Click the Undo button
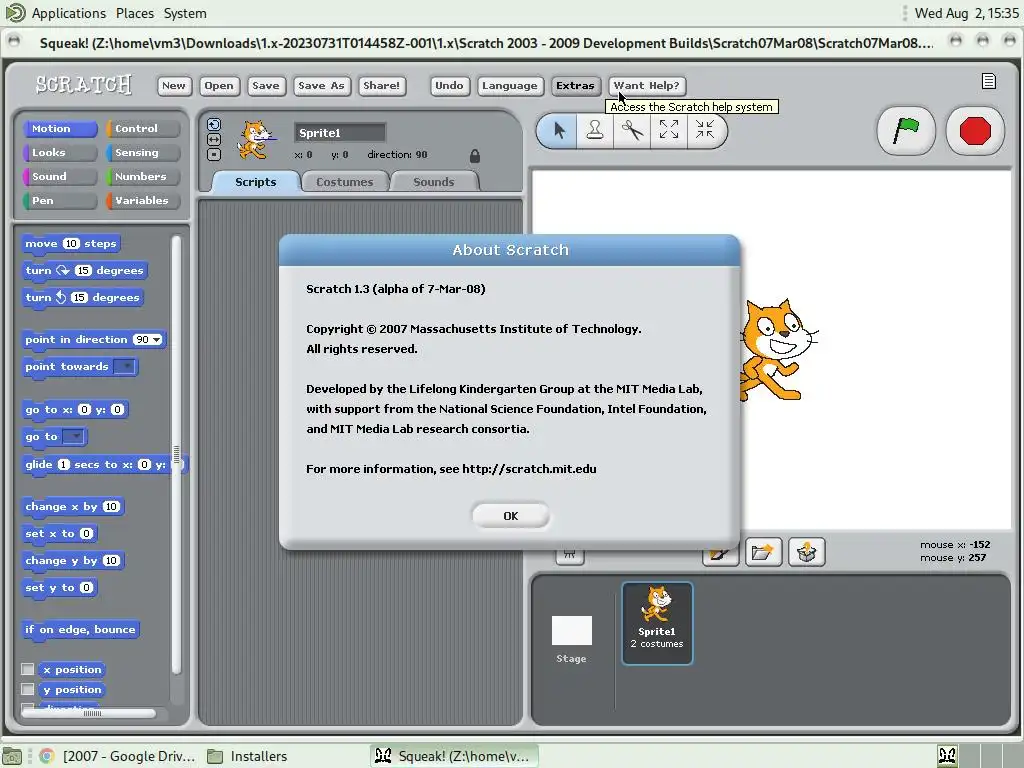The image size is (1024, 768). (449, 86)
